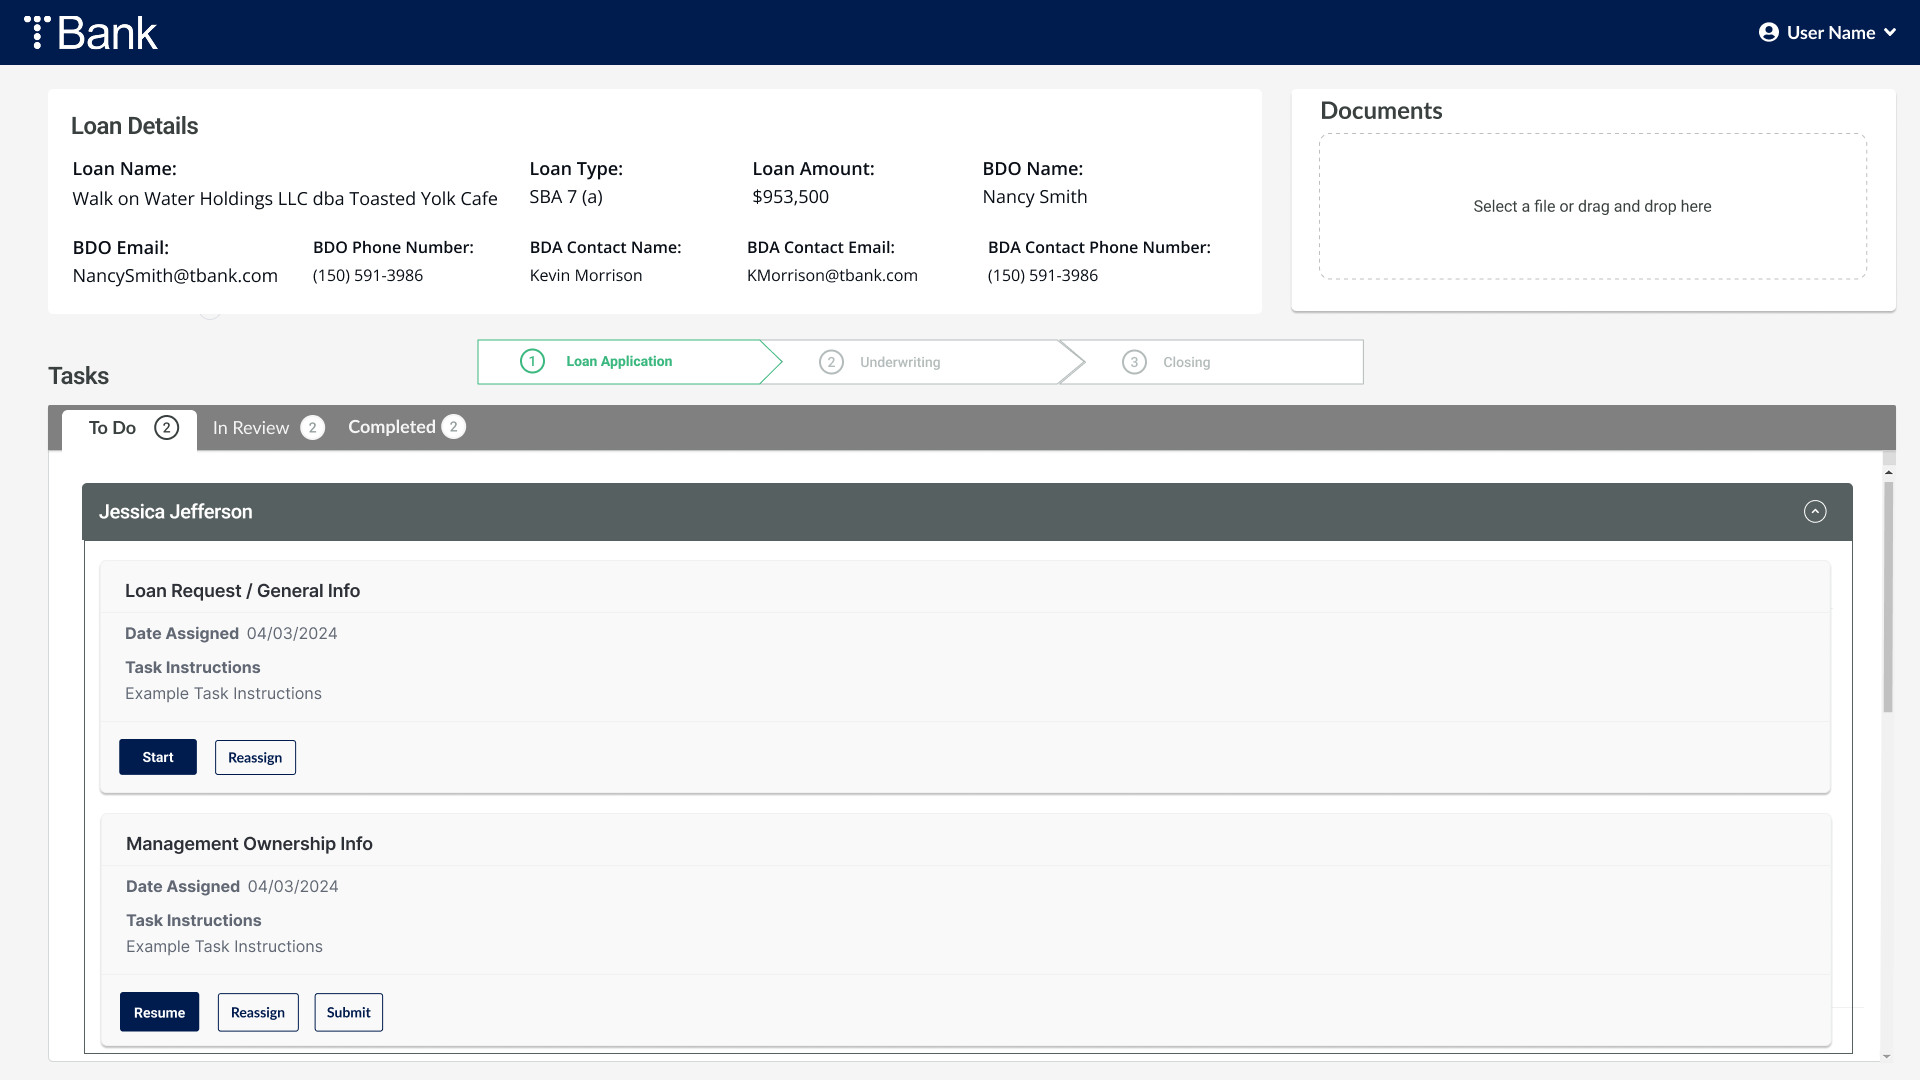Click step 3 circle for Closing
The height and width of the screenshot is (1080, 1920).
click(x=1134, y=362)
